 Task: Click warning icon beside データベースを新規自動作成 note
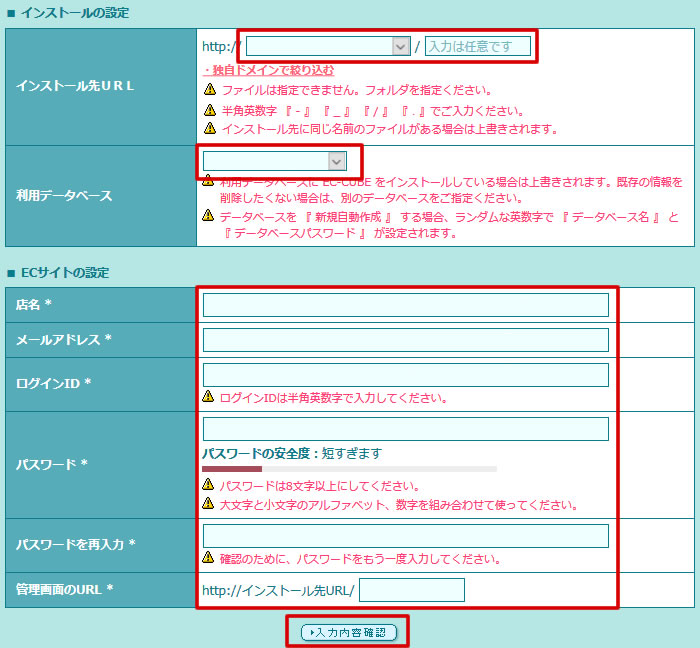point(208,216)
